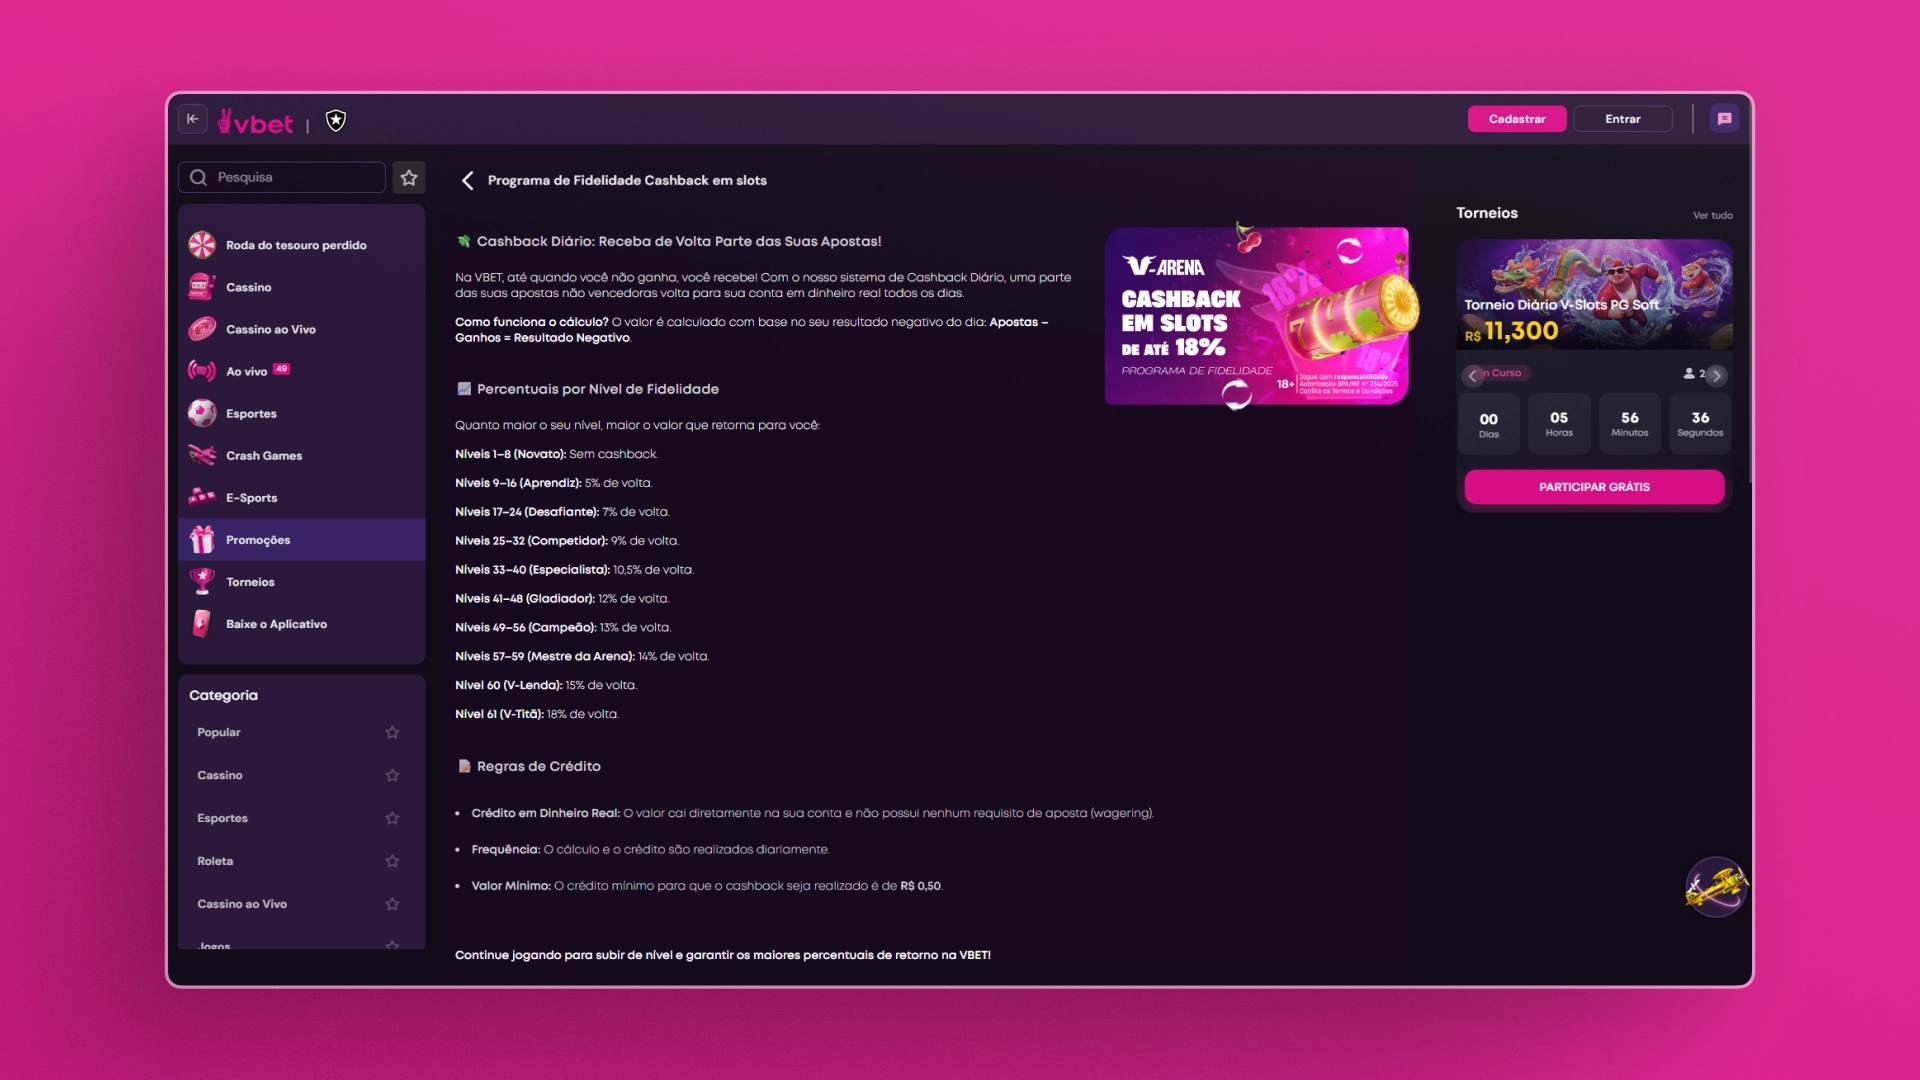1920x1080 pixels.
Task: Select Cassino ao Vivo in Categoria list
Action: click(242, 904)
